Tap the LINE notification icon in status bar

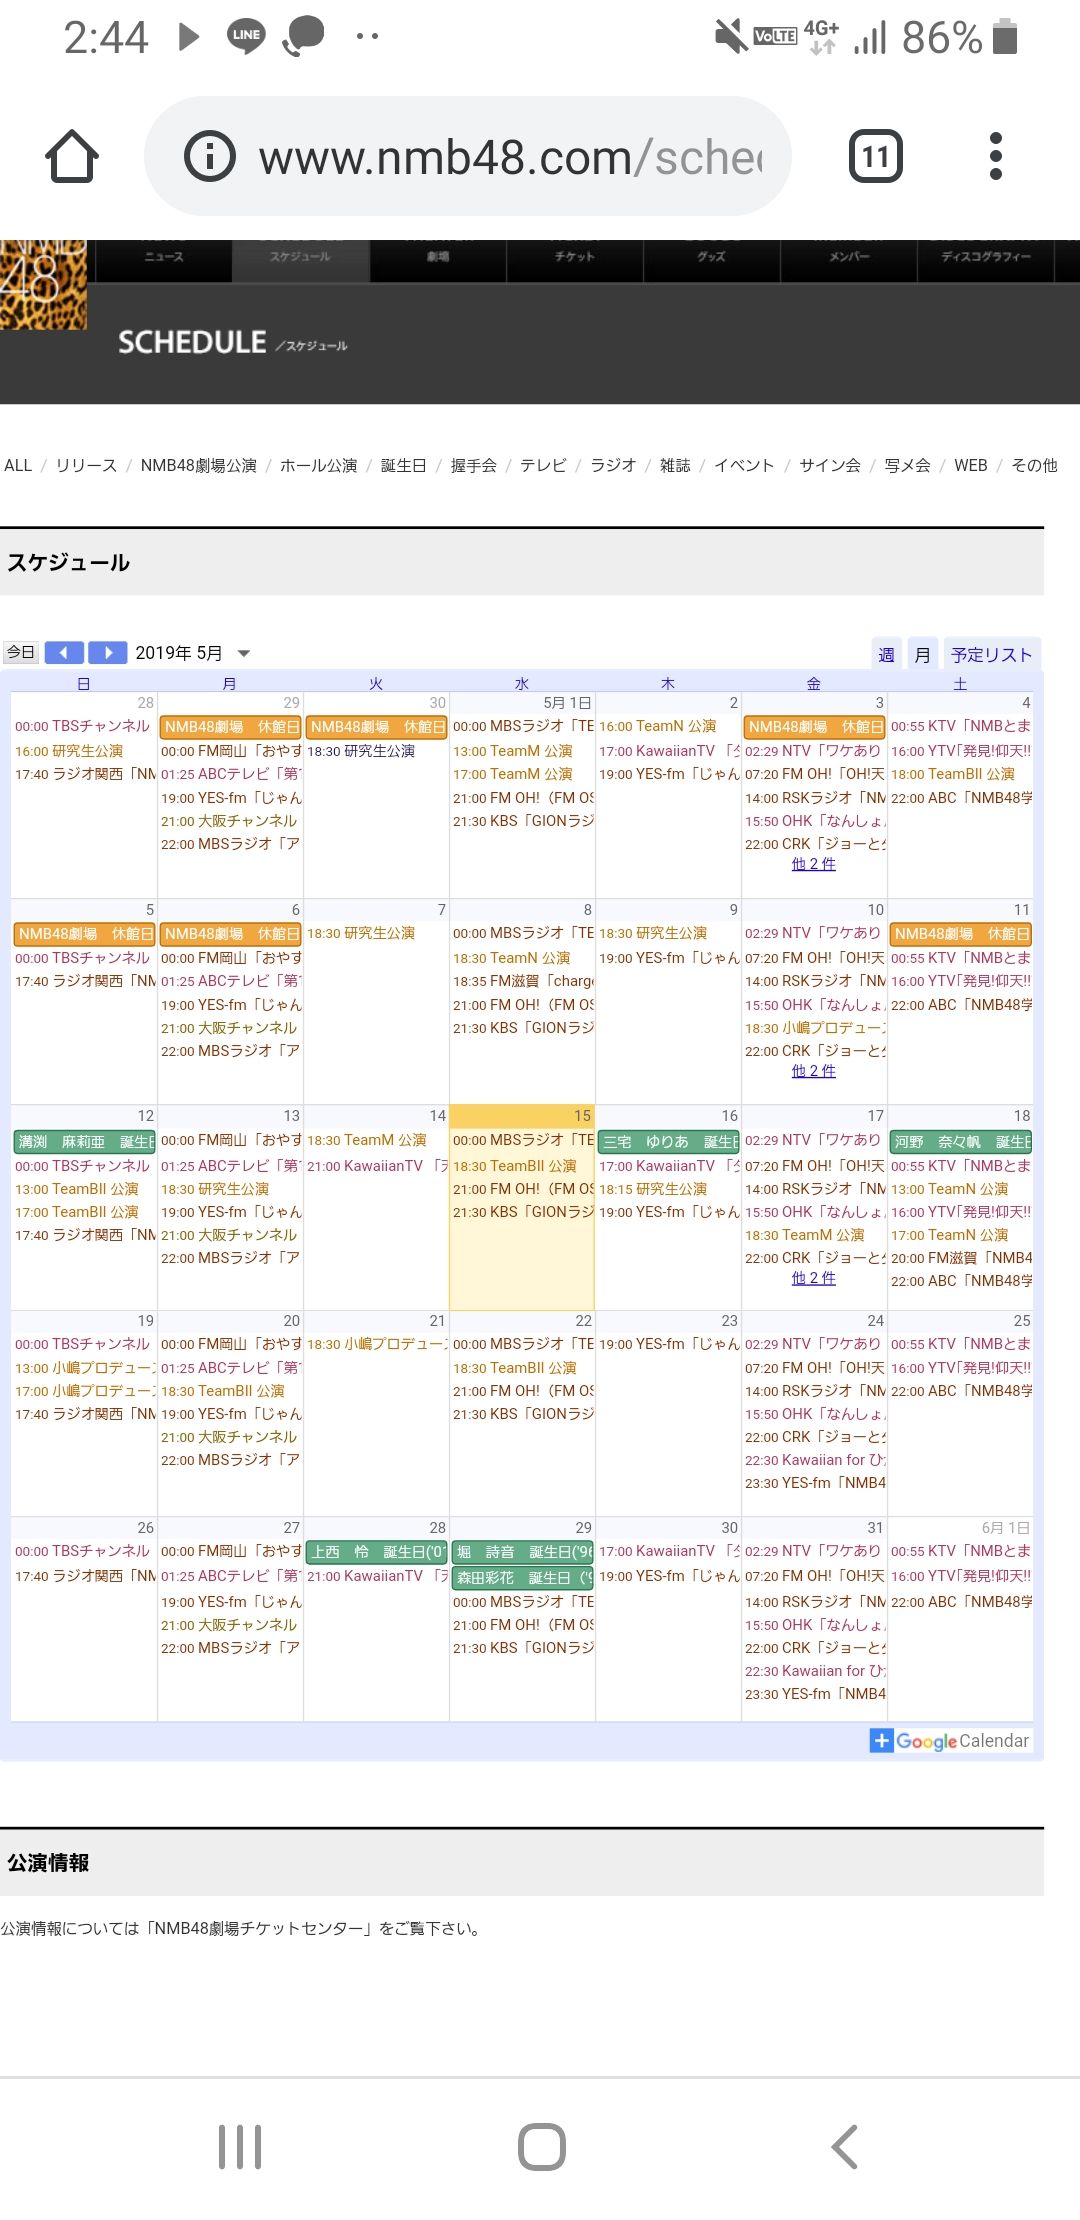(246, 37)
